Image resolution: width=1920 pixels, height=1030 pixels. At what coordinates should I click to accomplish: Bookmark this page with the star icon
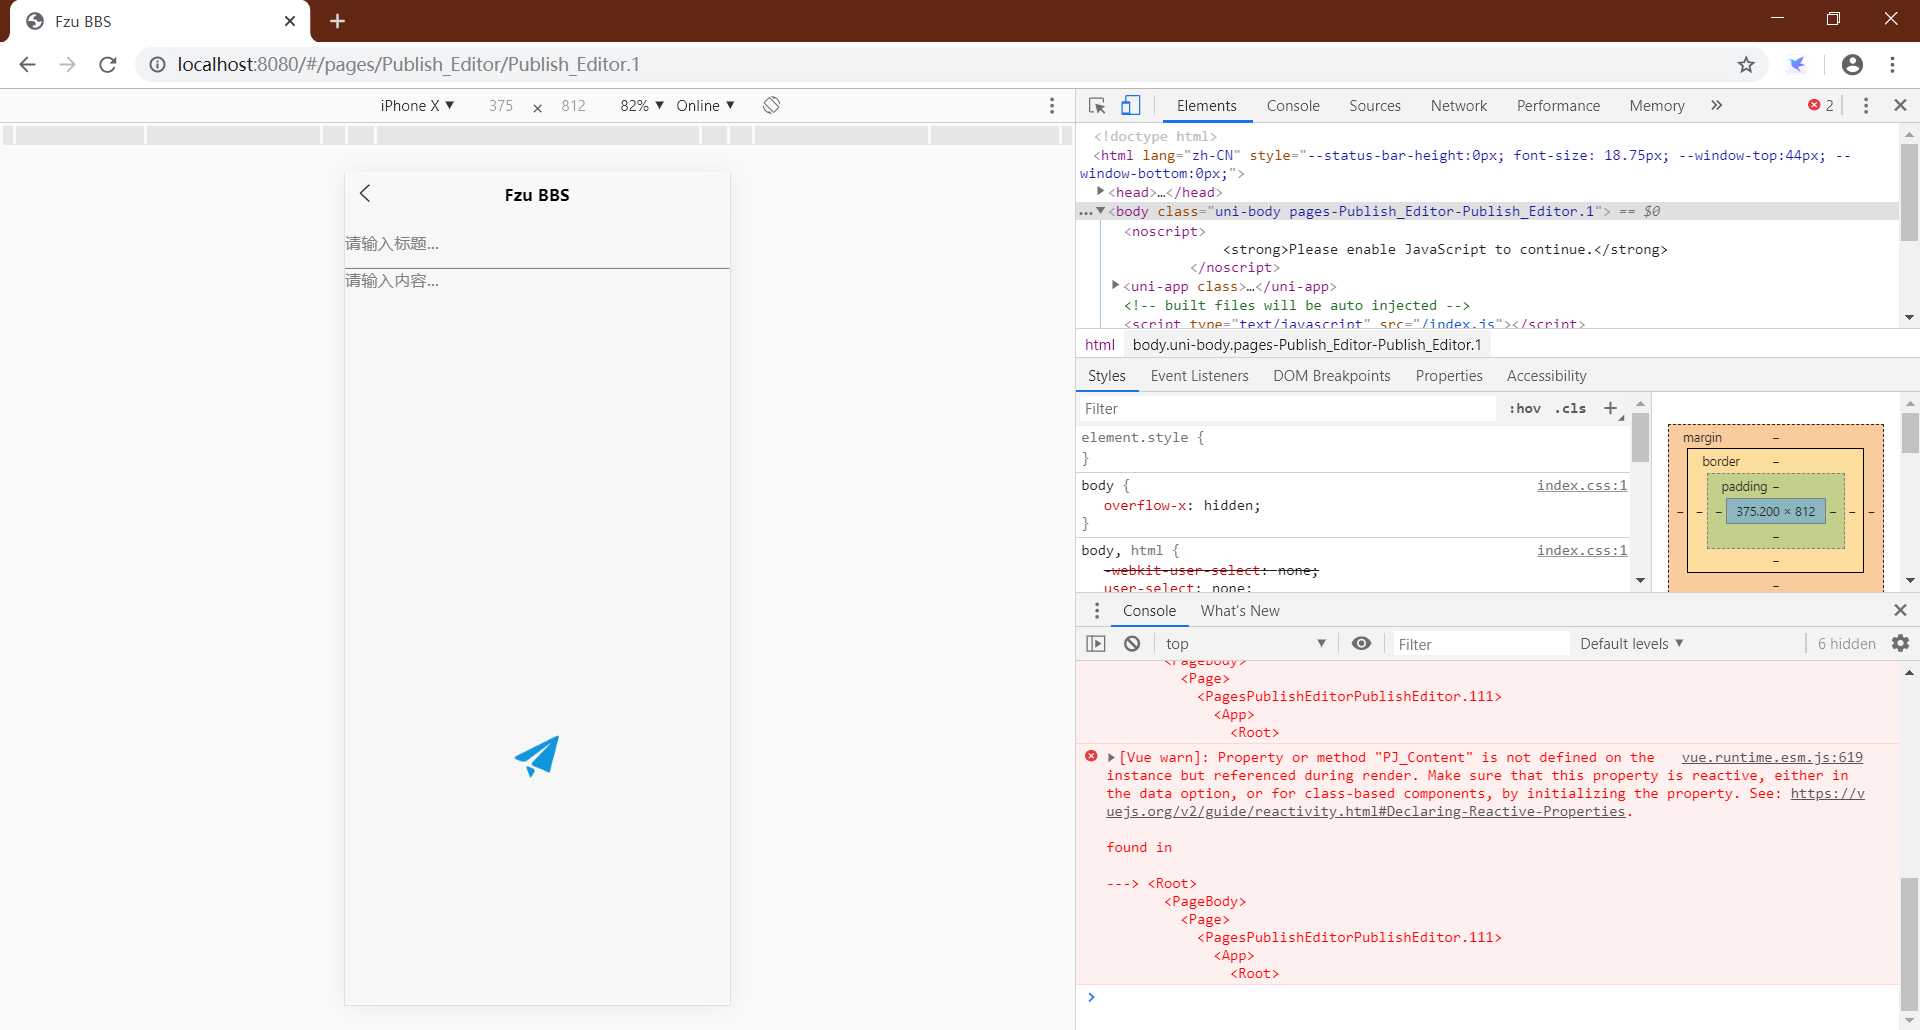point(1746,64)
